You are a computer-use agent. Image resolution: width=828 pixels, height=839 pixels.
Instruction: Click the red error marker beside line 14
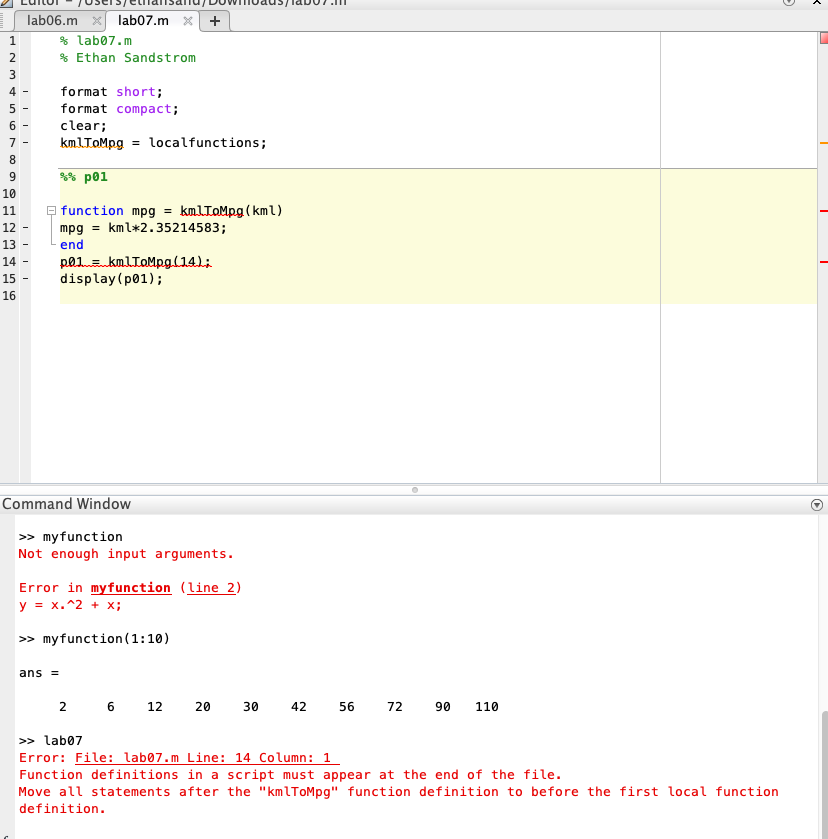(821, 262)
